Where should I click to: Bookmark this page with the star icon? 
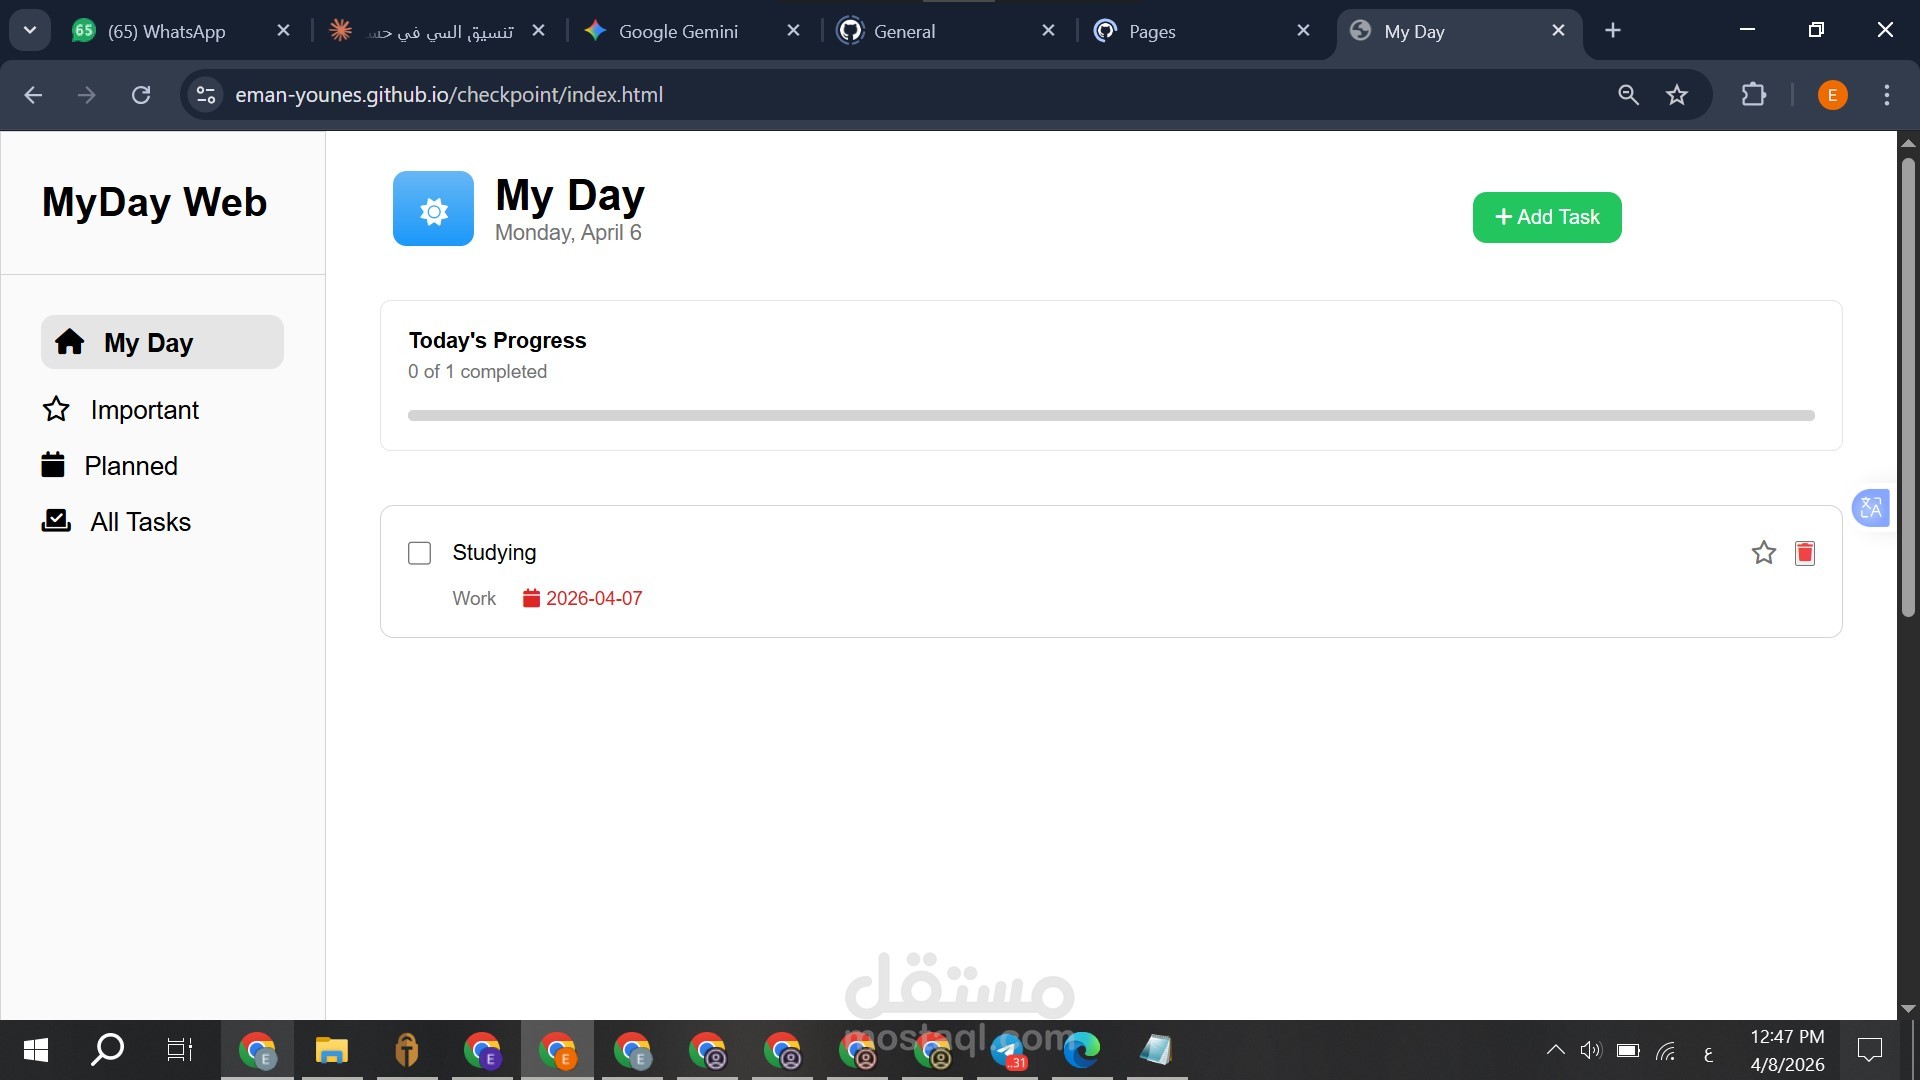tap(1677, 95)
